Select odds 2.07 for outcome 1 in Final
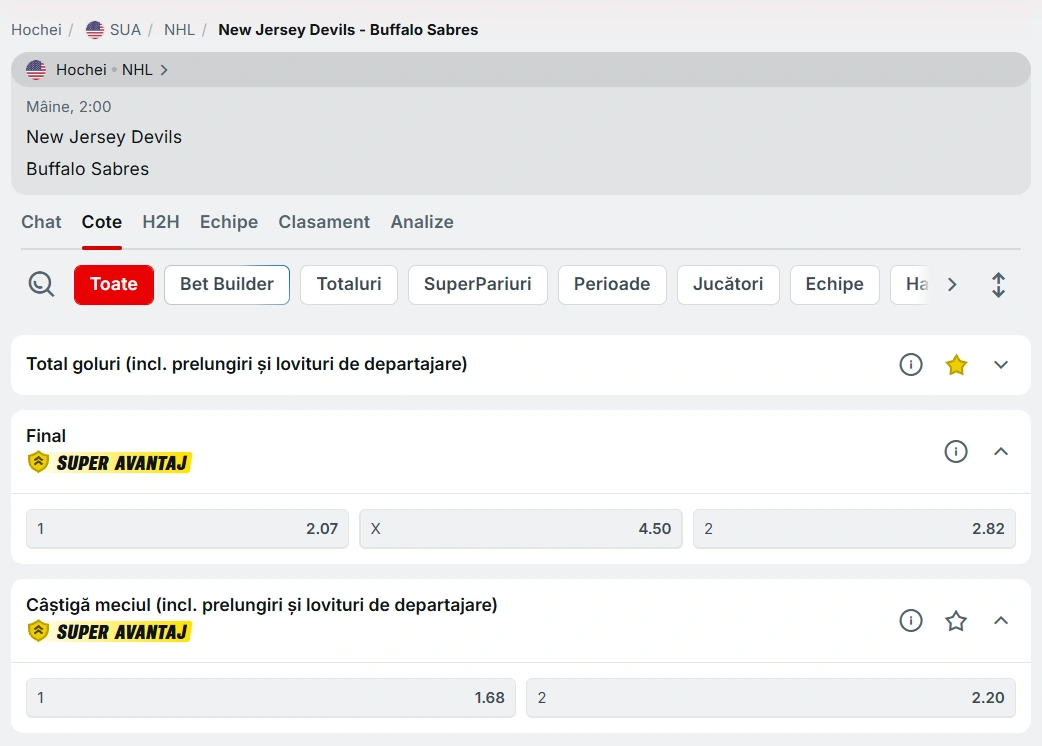1042x746 pixels. (188, 529)
